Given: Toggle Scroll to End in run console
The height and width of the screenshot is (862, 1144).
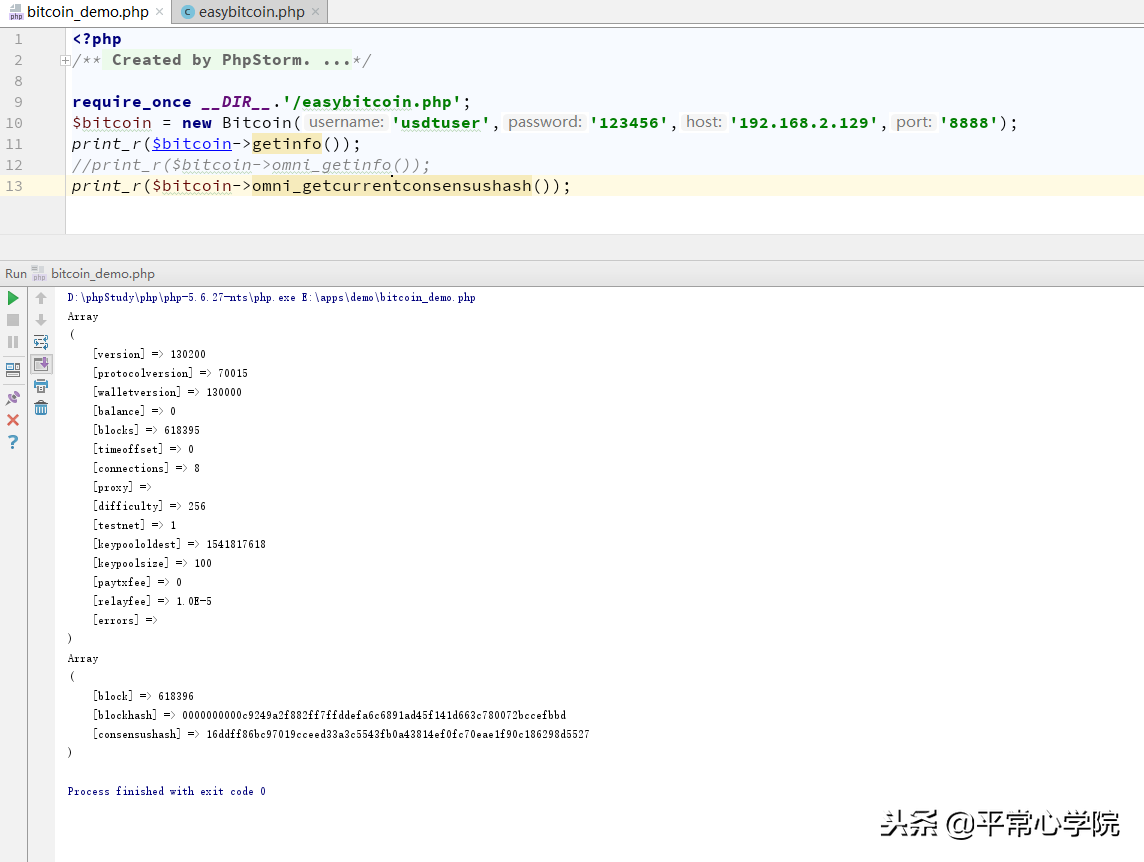Looking at the screenshot, I should (41, 364).
